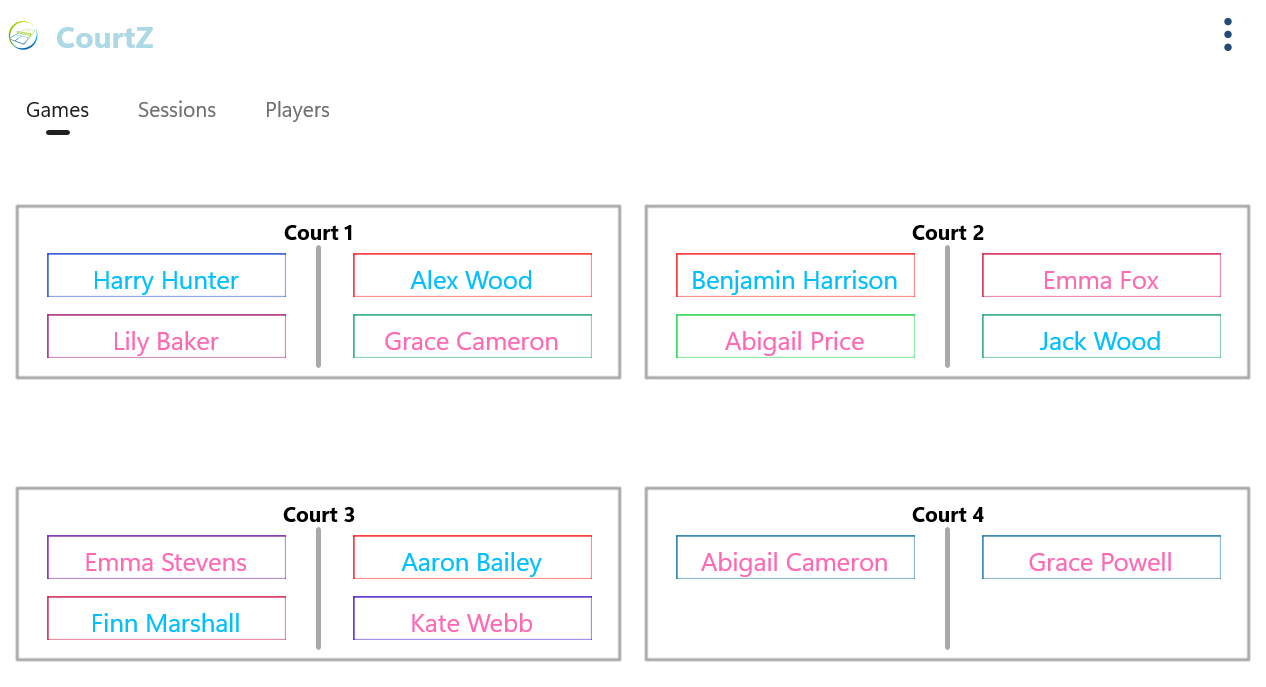Image resolution: width=1266 pixels, height=687 pixels.
Task: Select Grace Powell player card
Action: pos(1101,558)
